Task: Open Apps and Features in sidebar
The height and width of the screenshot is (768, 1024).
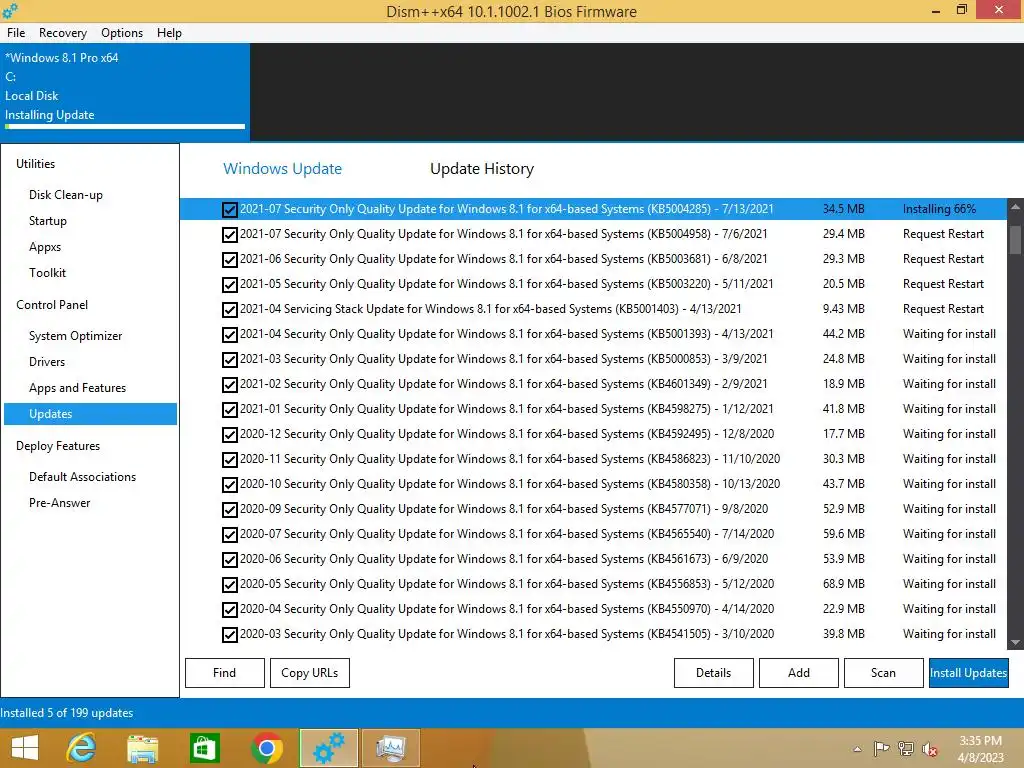Action: tap(77, 388)
